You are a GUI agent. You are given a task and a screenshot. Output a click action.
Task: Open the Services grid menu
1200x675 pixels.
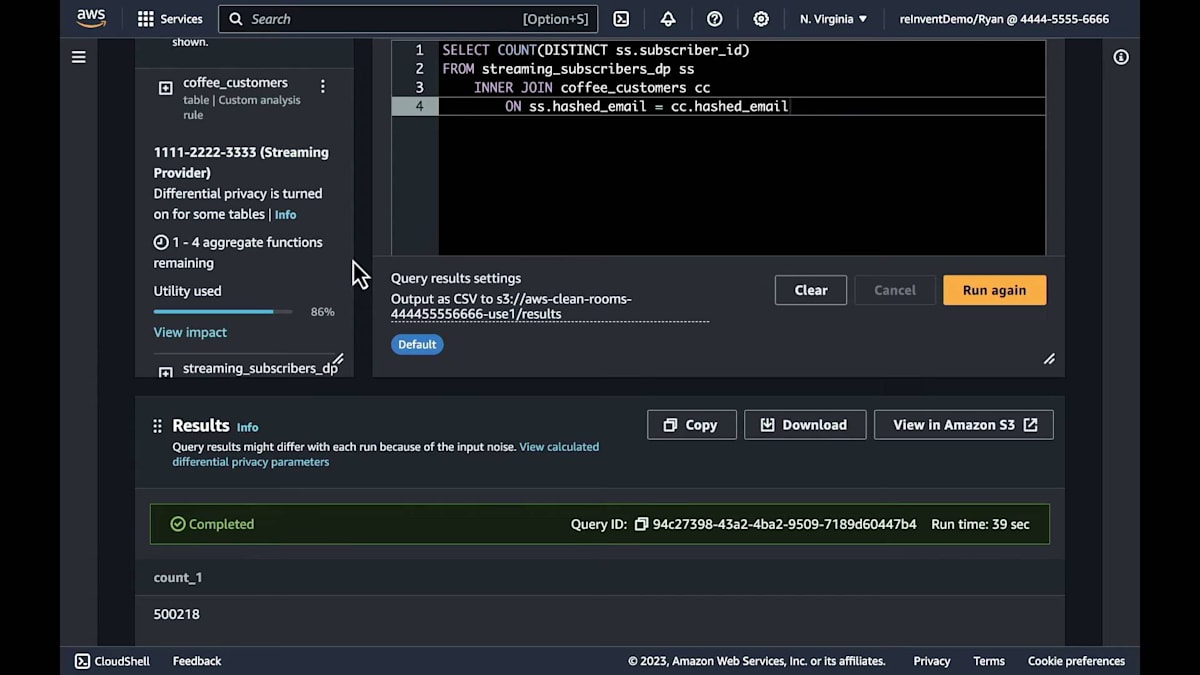pos(170,19)
